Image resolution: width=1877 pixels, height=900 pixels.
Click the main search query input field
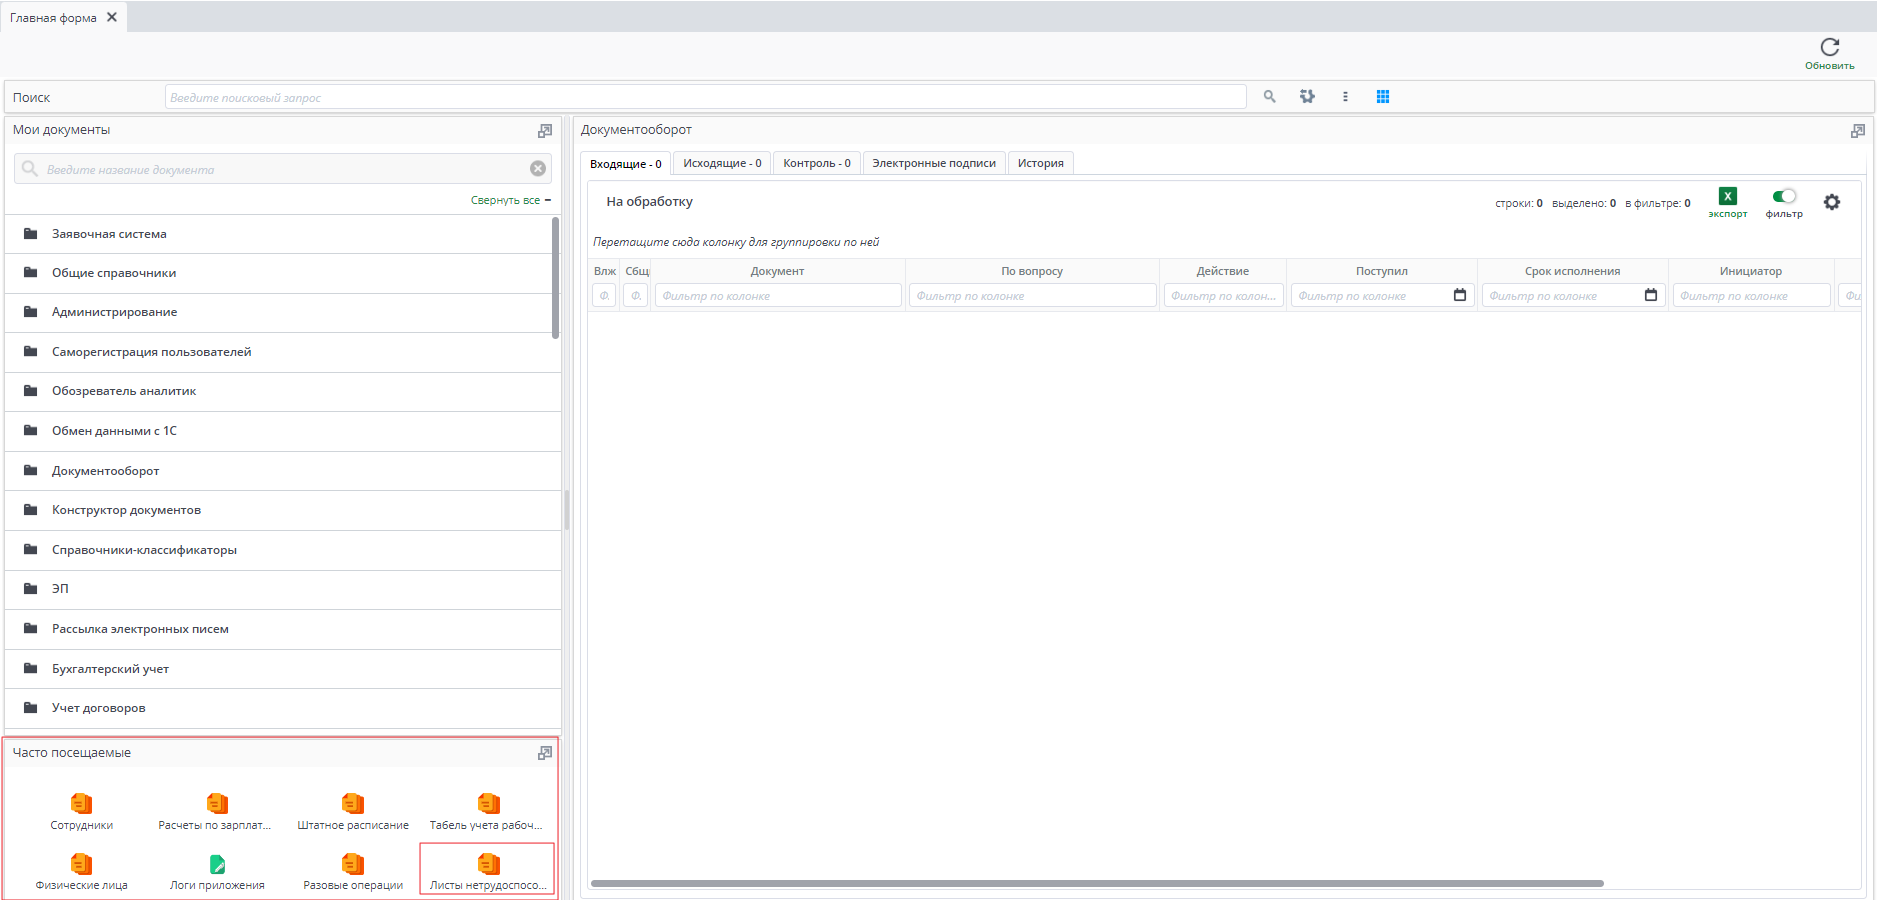[x=705, y=97]
